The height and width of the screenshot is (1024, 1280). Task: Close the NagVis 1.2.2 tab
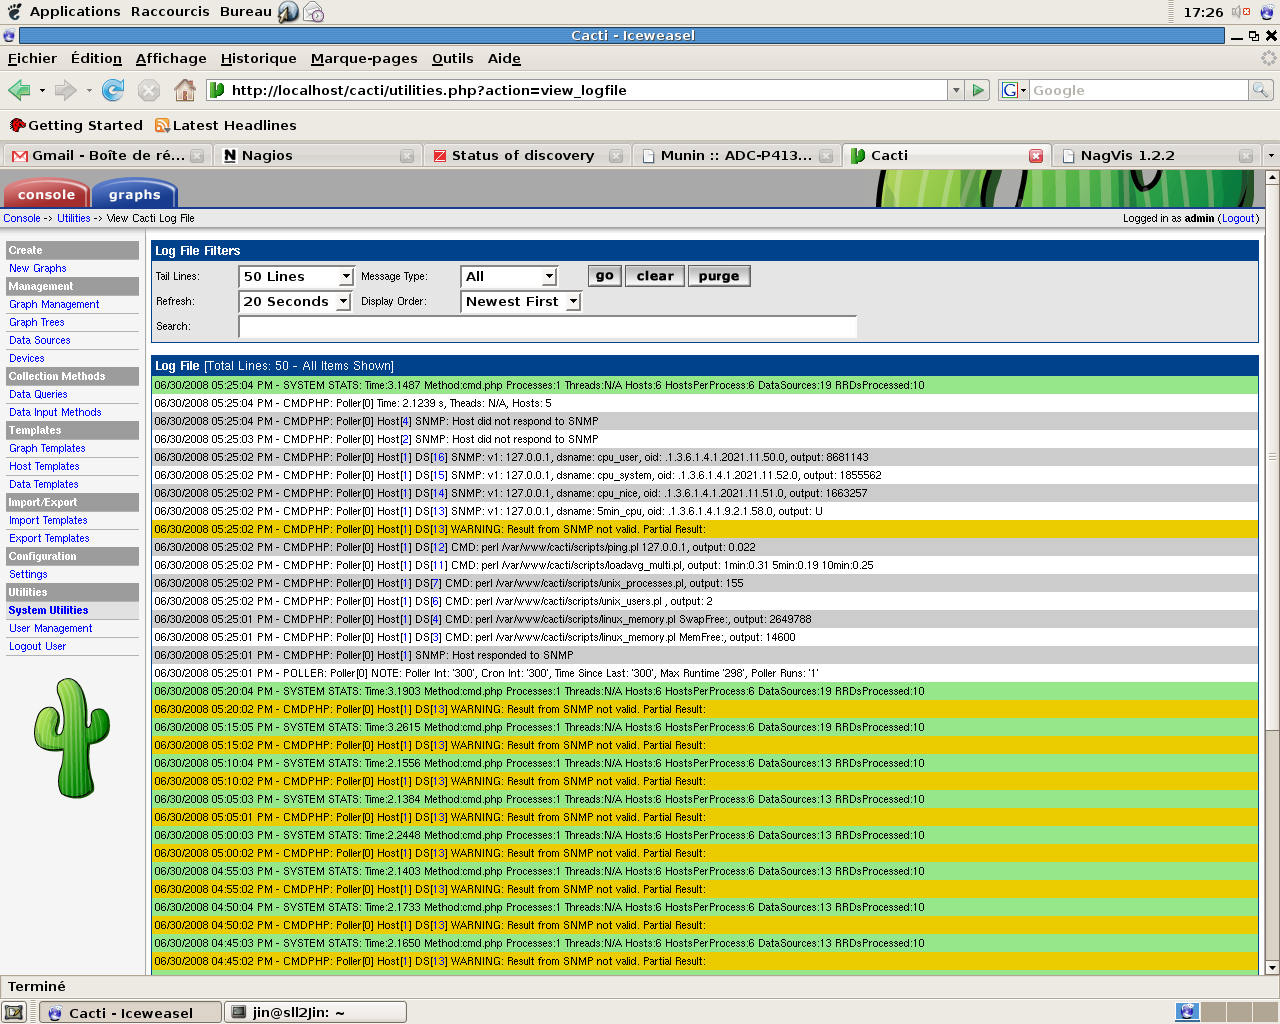(1246, 156)
